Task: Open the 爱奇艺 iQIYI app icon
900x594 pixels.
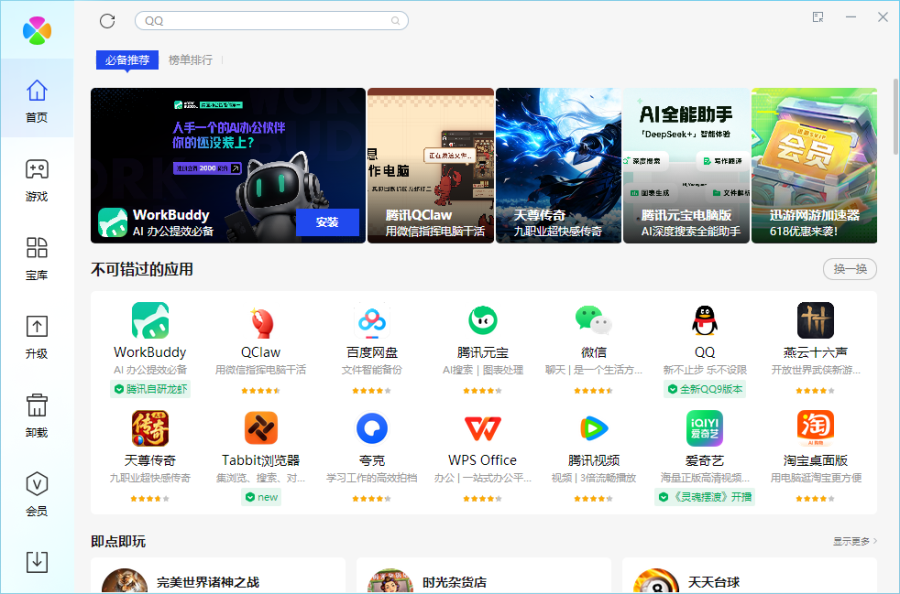Action: pos(704,428)
